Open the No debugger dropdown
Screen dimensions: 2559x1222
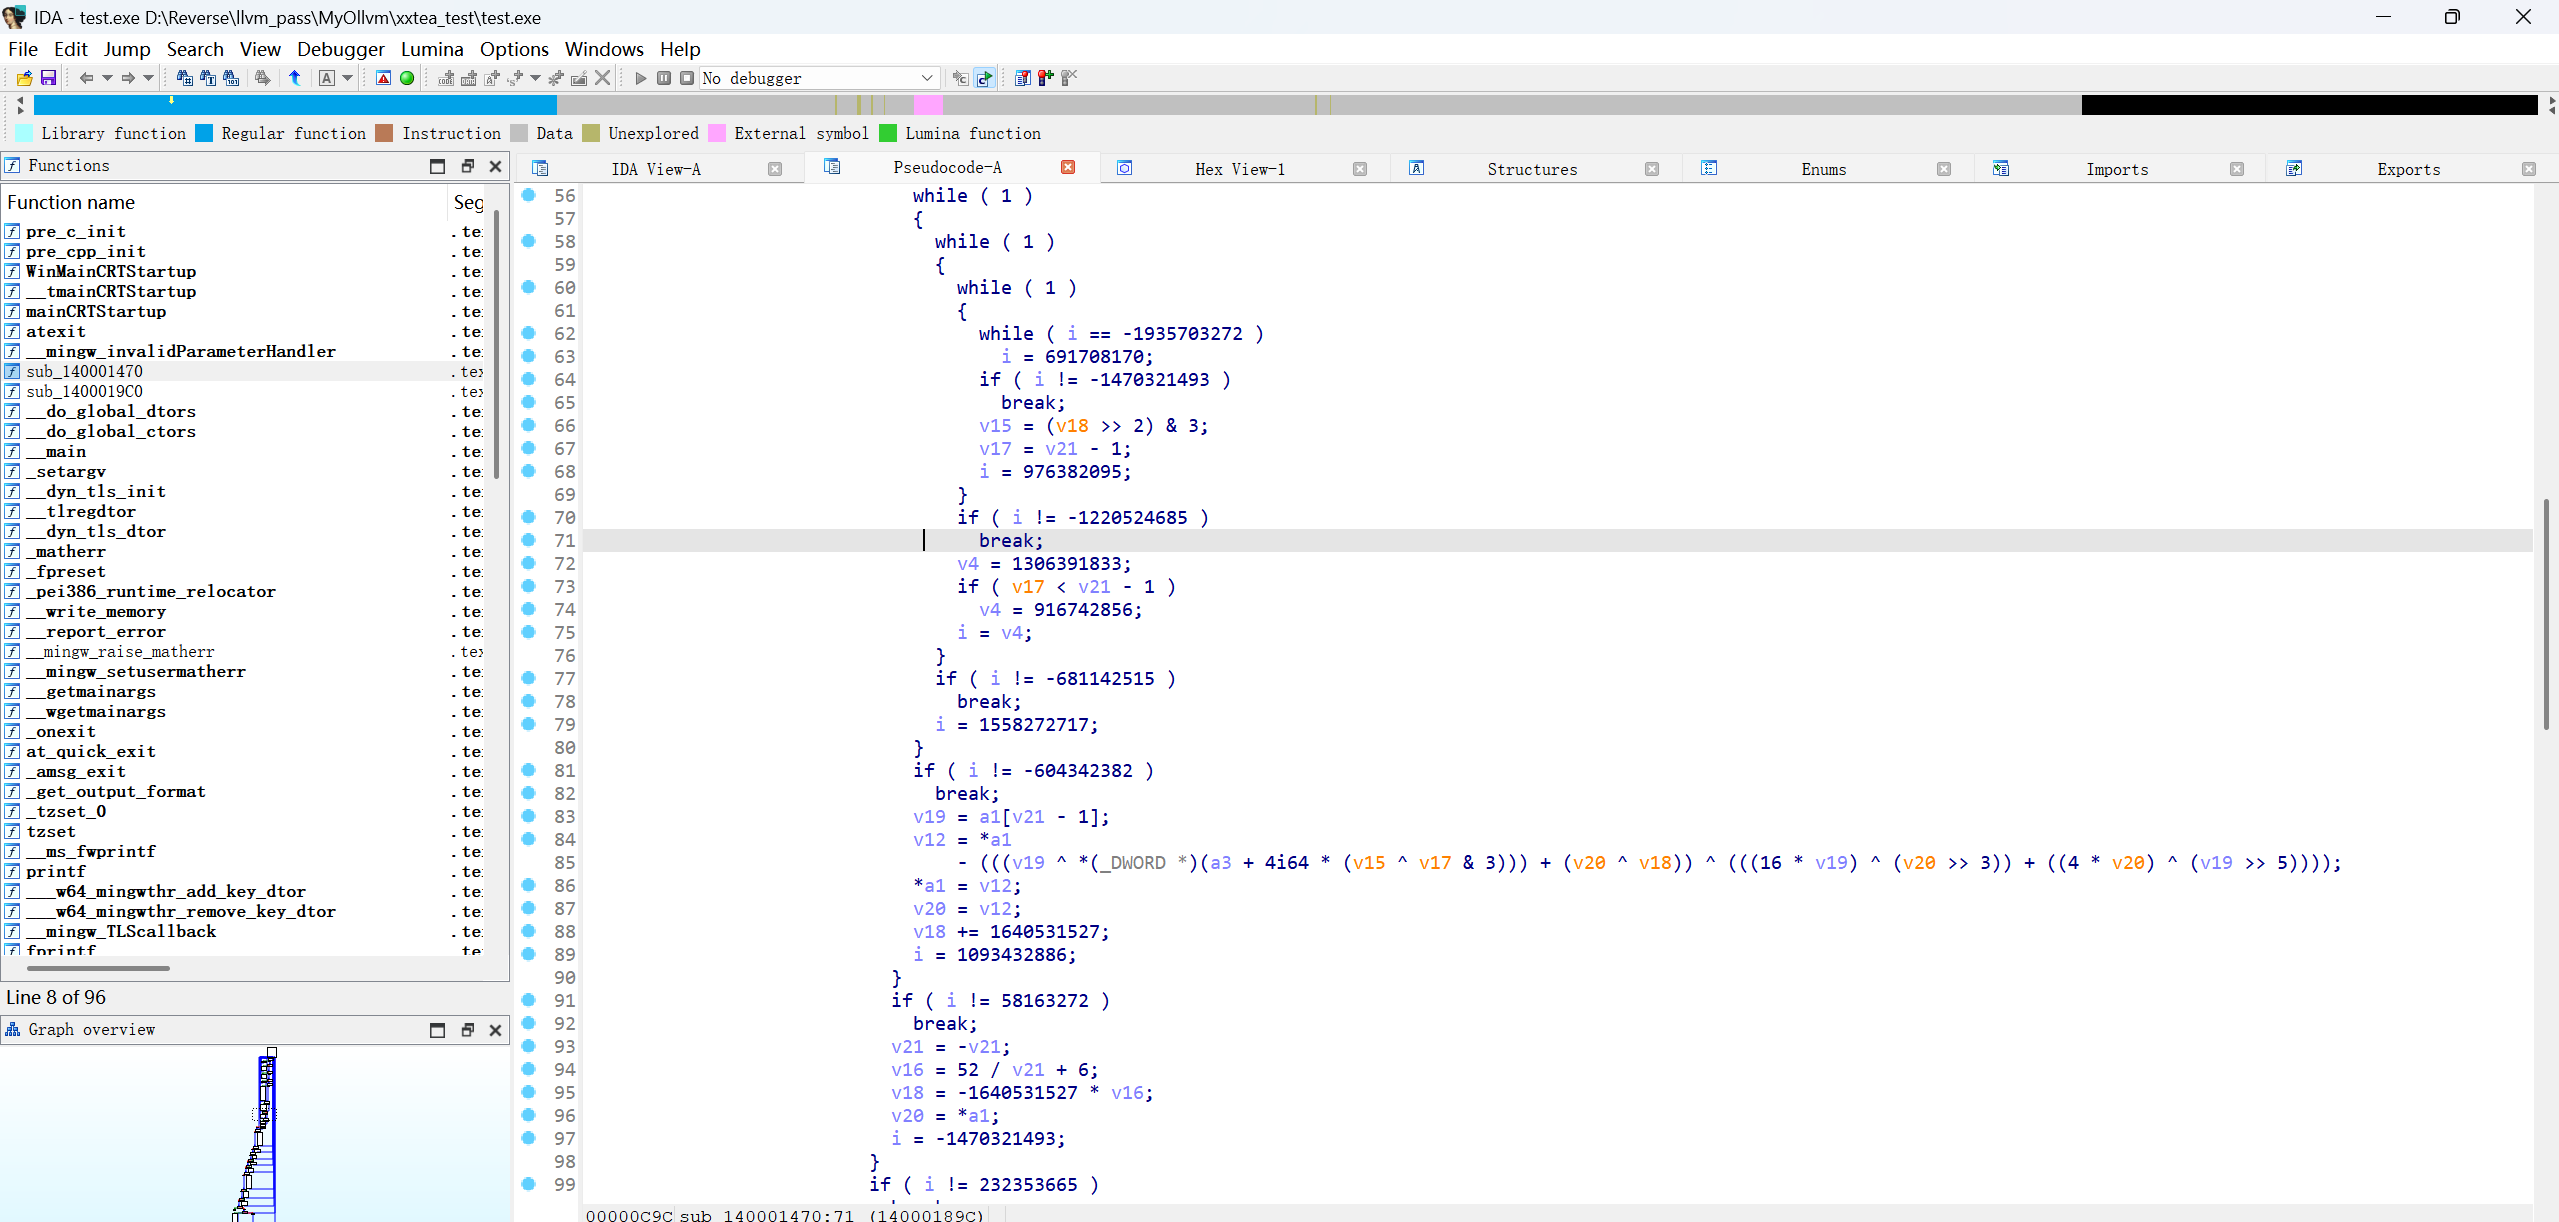(x=926, y=78)
